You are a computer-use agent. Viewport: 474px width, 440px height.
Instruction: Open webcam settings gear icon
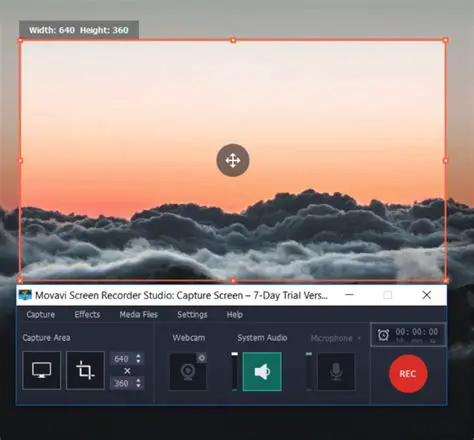coord(202,358)
